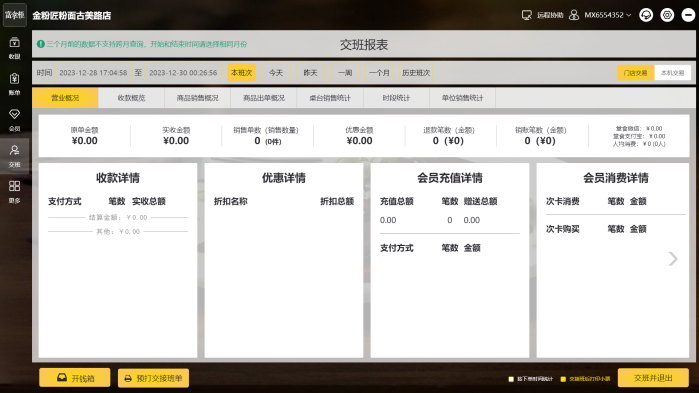Filter by 今天 today
699x393 pixels.
coord(276,73)
